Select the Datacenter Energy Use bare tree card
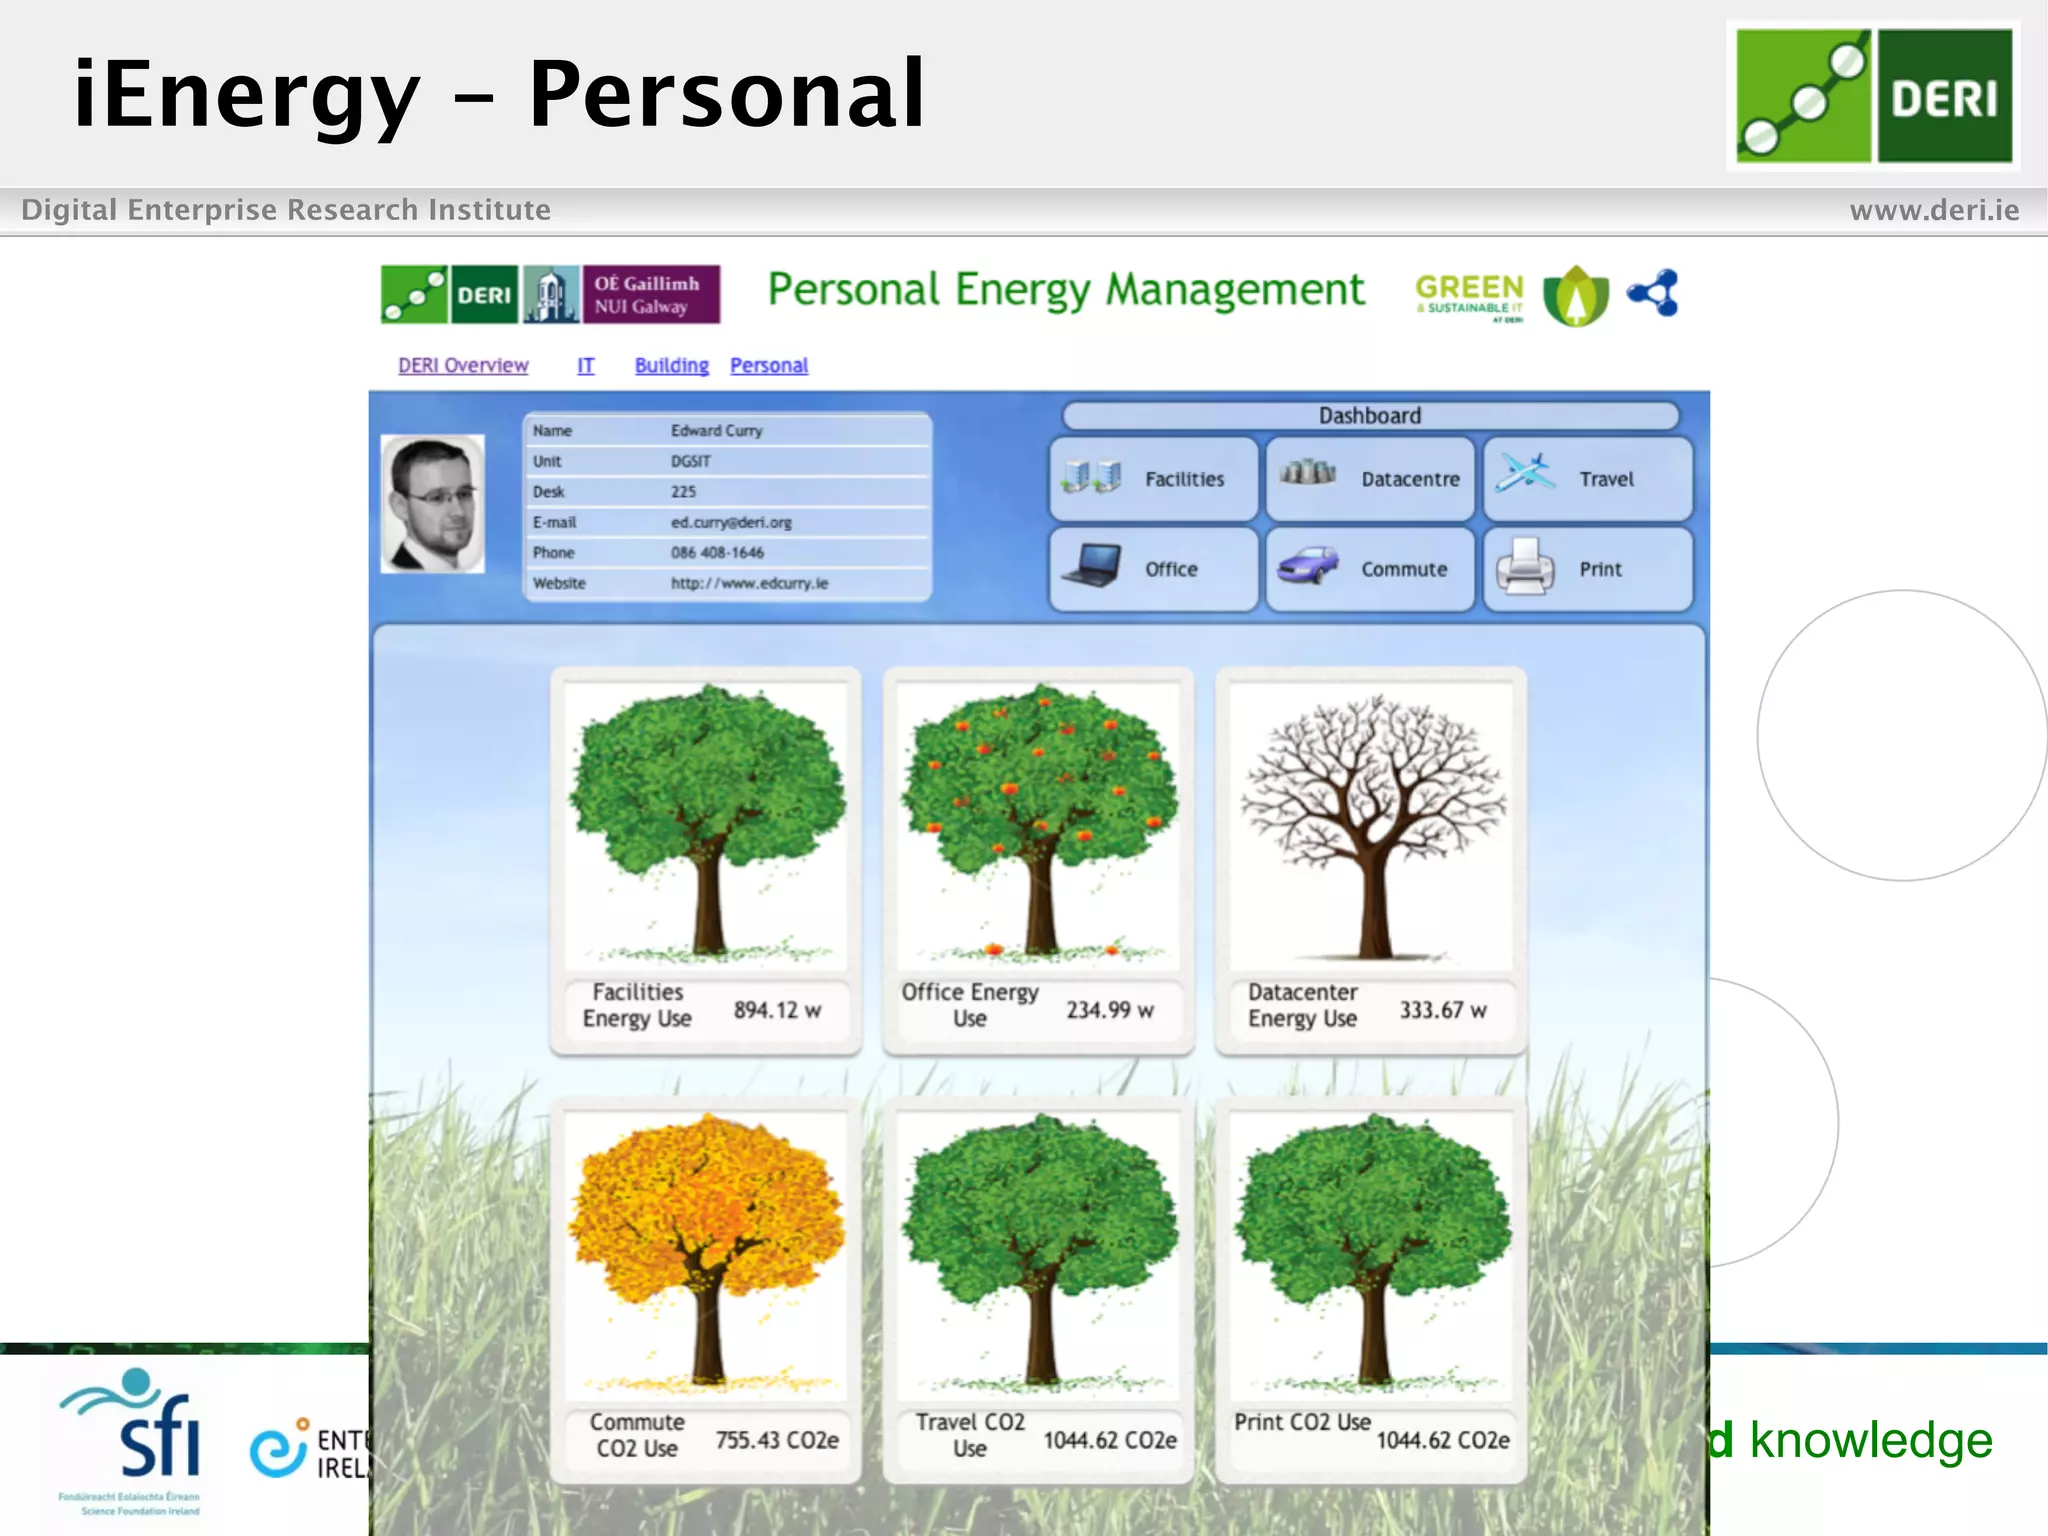The width and height of the screenshot is (2048, 1536). click(1370, 861)
